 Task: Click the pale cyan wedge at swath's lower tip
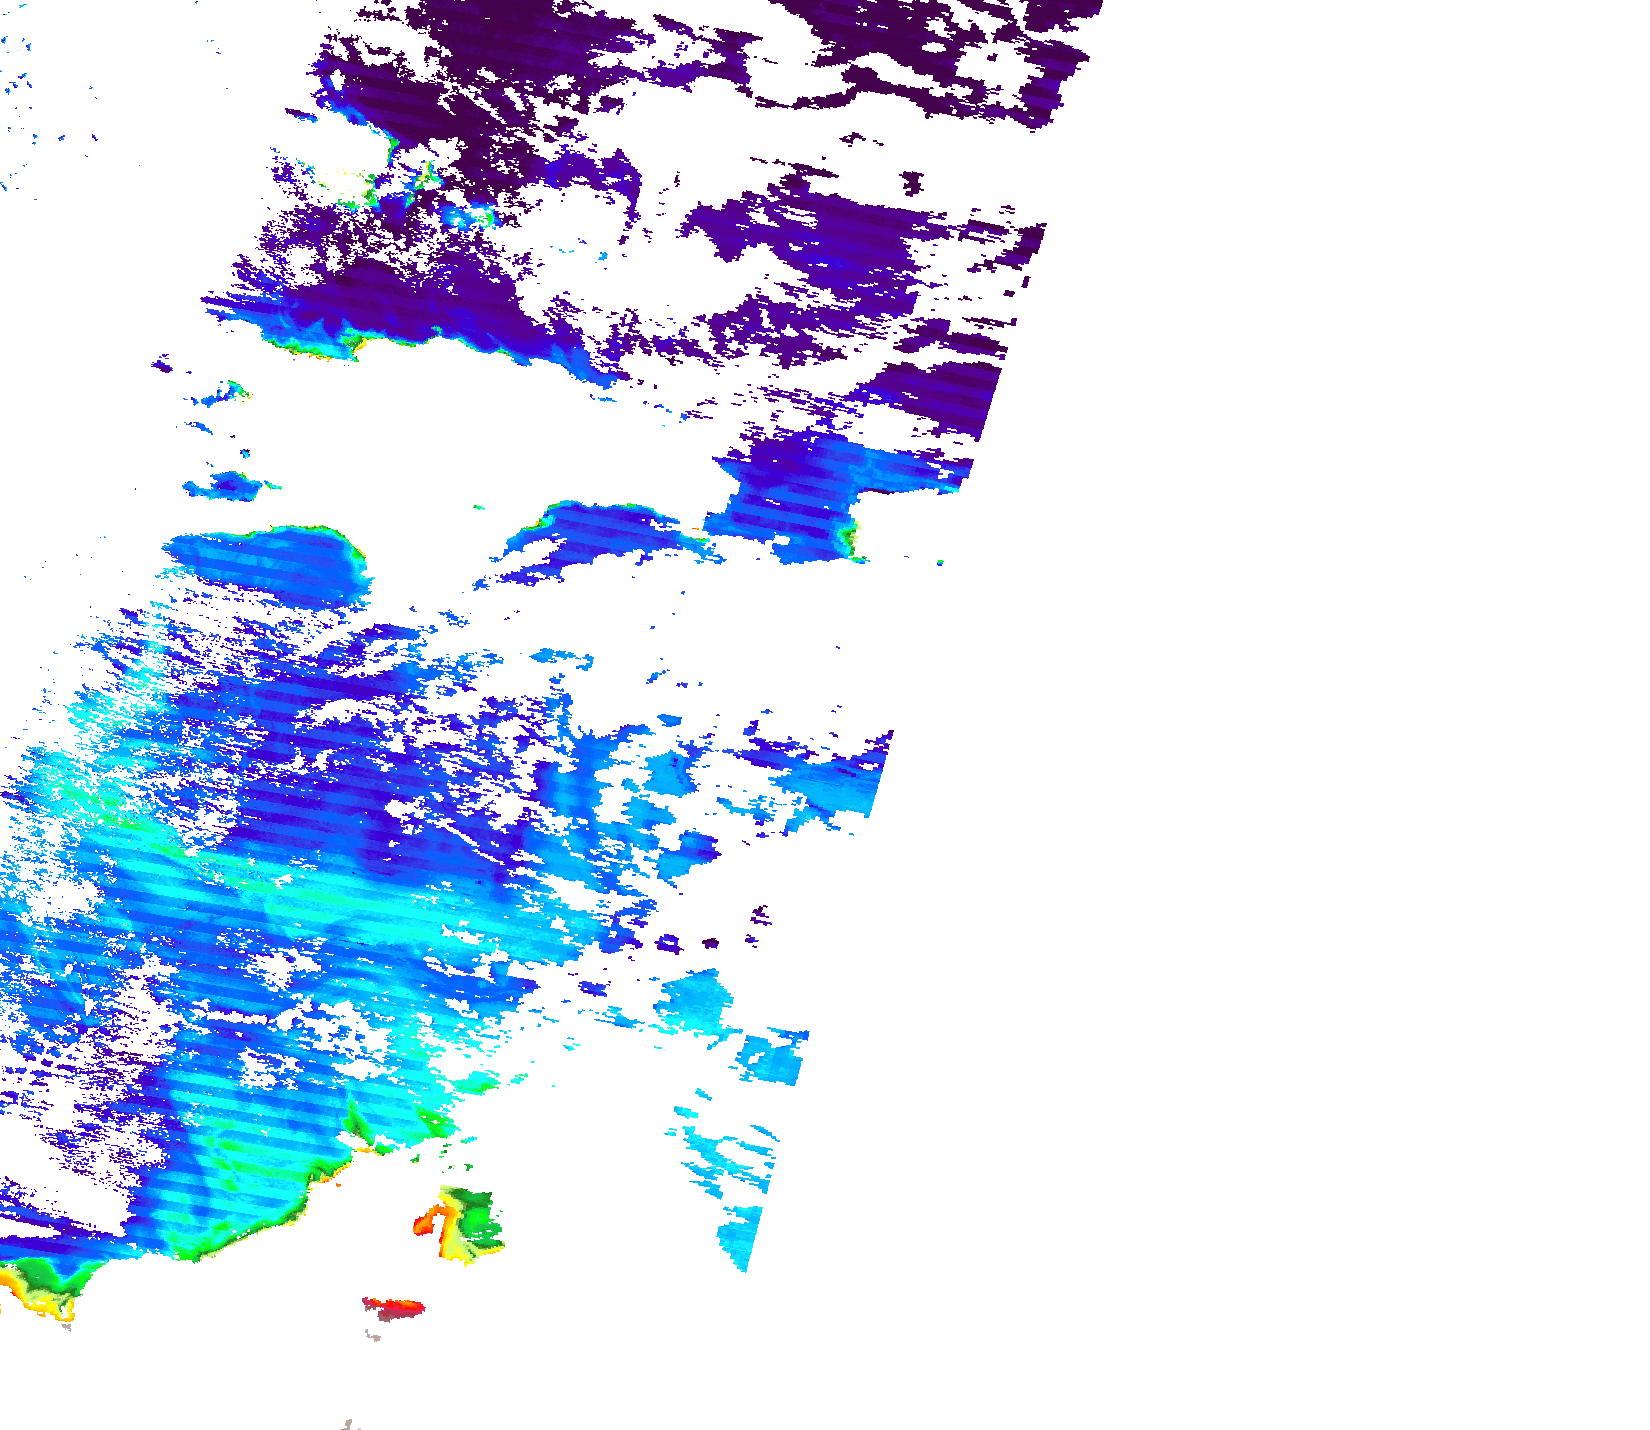pos(742,1238)
